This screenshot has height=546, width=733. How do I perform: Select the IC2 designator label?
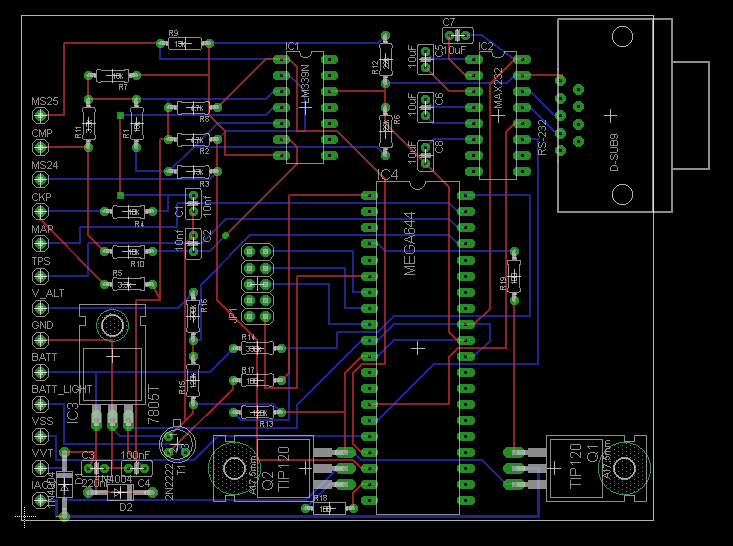pos(486,46)
